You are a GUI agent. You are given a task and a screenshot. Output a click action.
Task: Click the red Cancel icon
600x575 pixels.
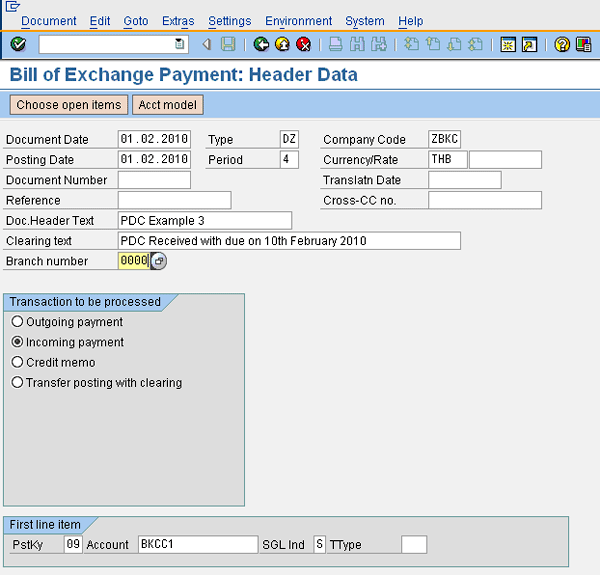coord(303,44)
